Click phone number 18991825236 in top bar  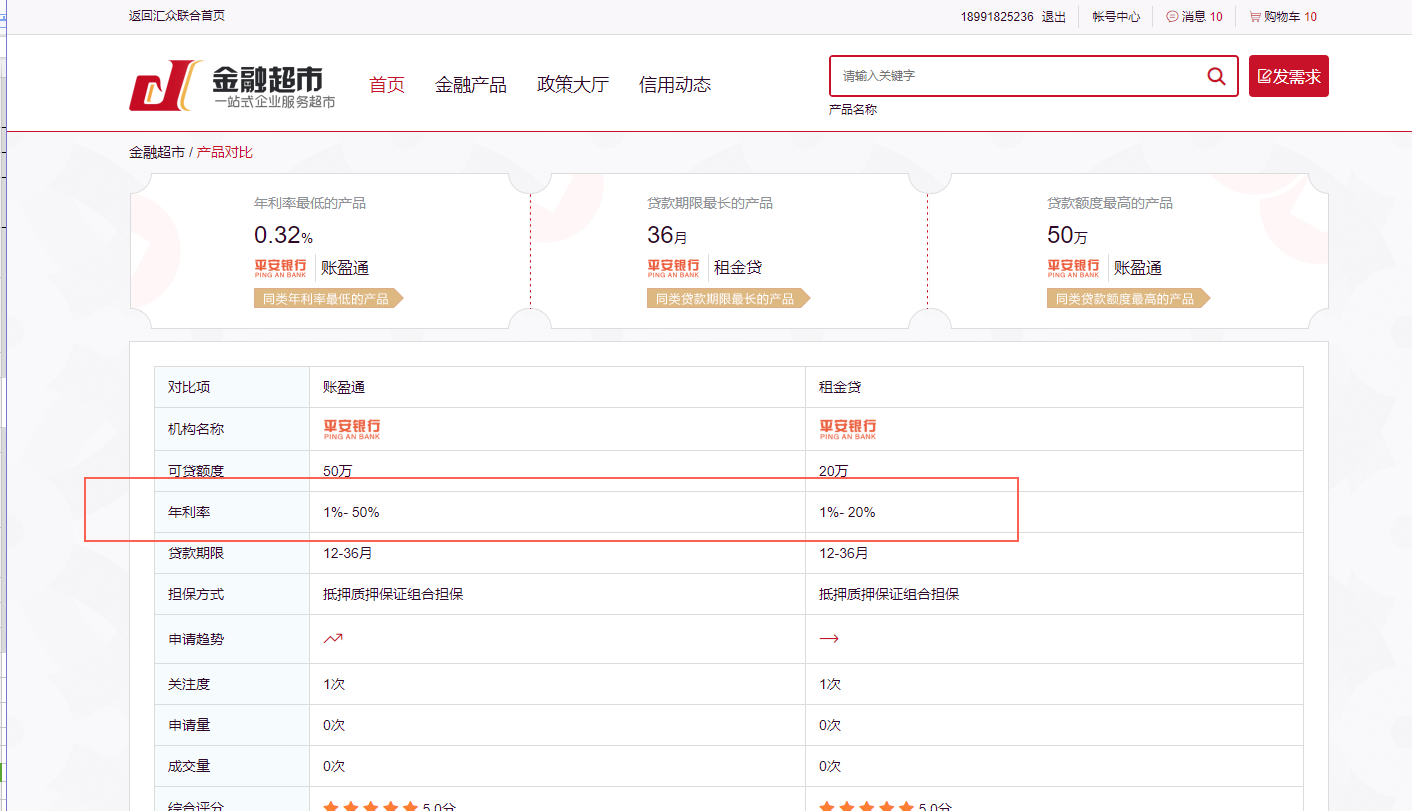[997, 17]
